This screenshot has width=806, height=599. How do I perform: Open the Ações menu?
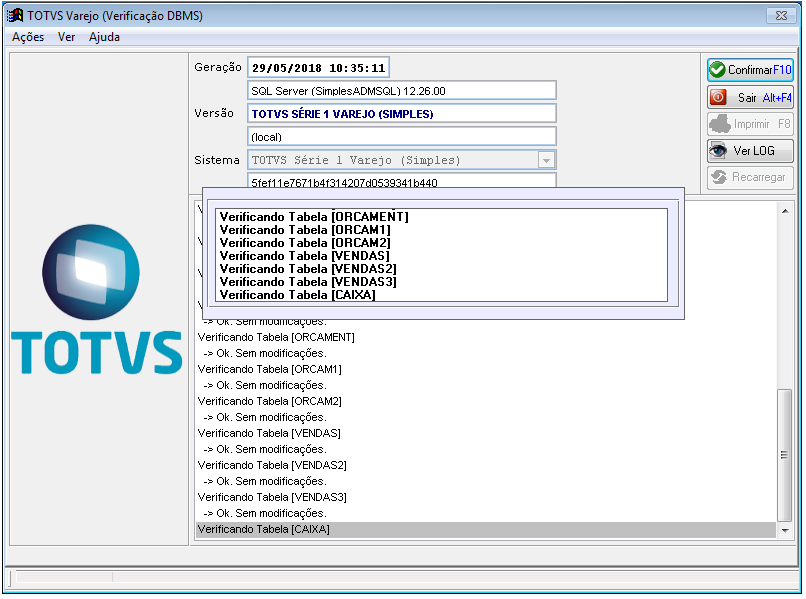tap(28, 37)
